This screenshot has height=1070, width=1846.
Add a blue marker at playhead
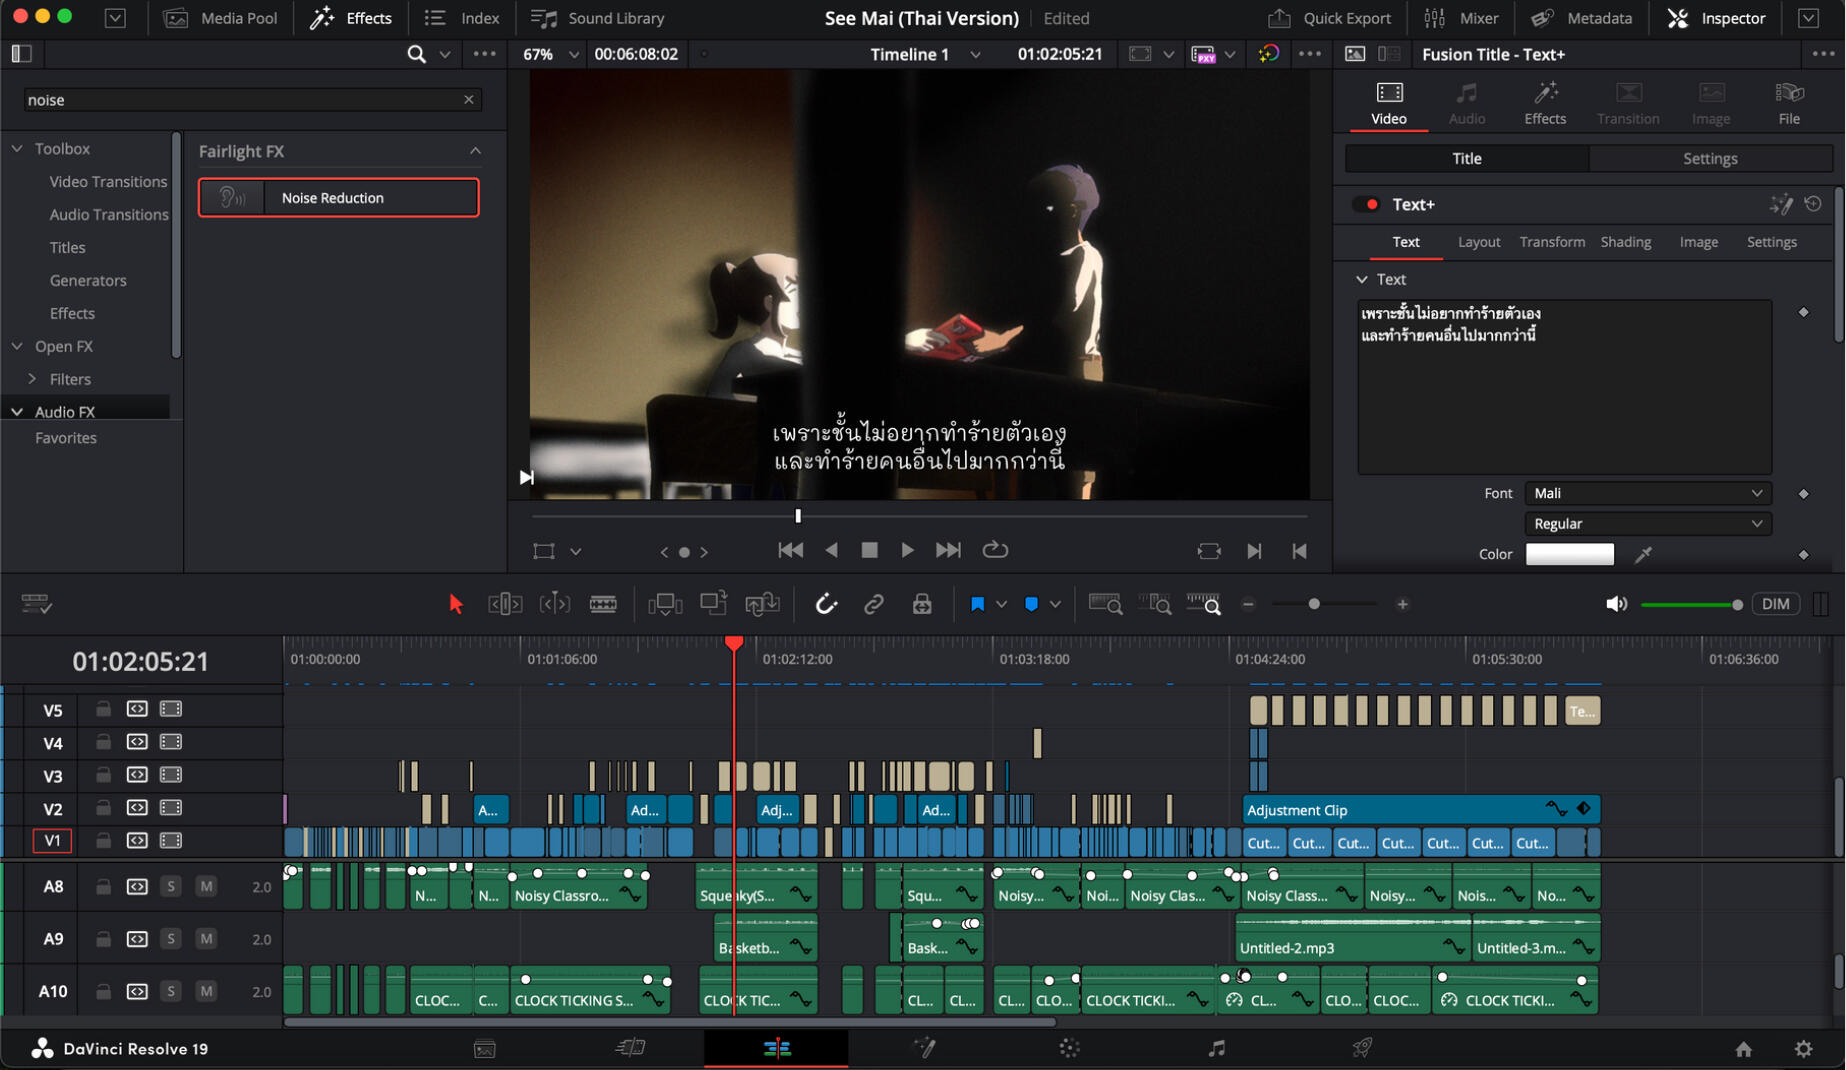coord(1031,604)
